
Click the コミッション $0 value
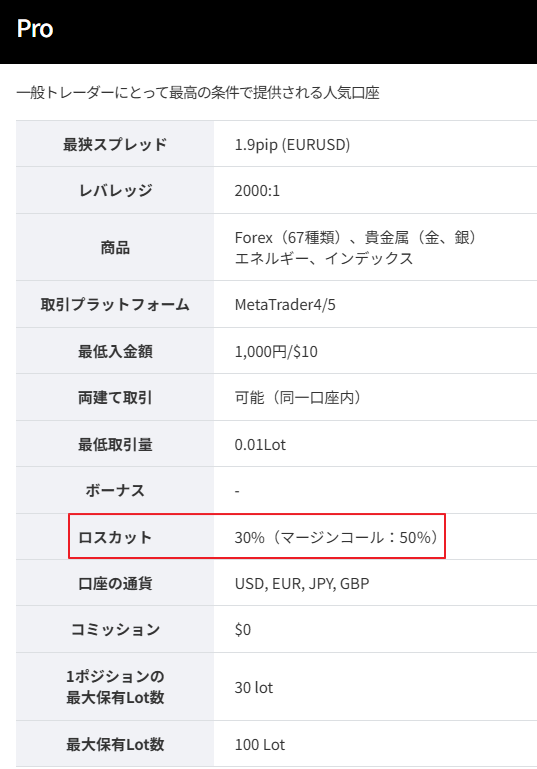pyautogui.click(x=243, y=629)
